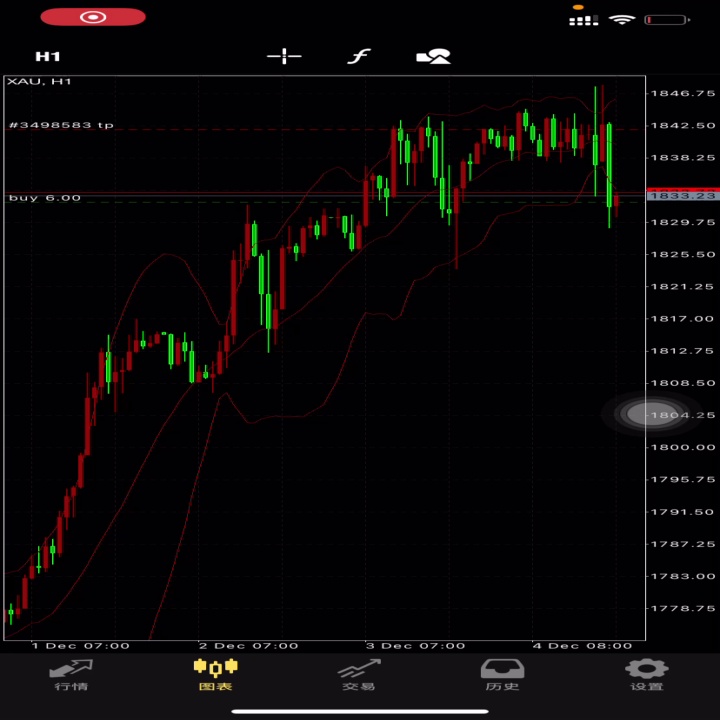Tap the 1842.50 price axis label
The image size is (720, 720).
point(683,125)
